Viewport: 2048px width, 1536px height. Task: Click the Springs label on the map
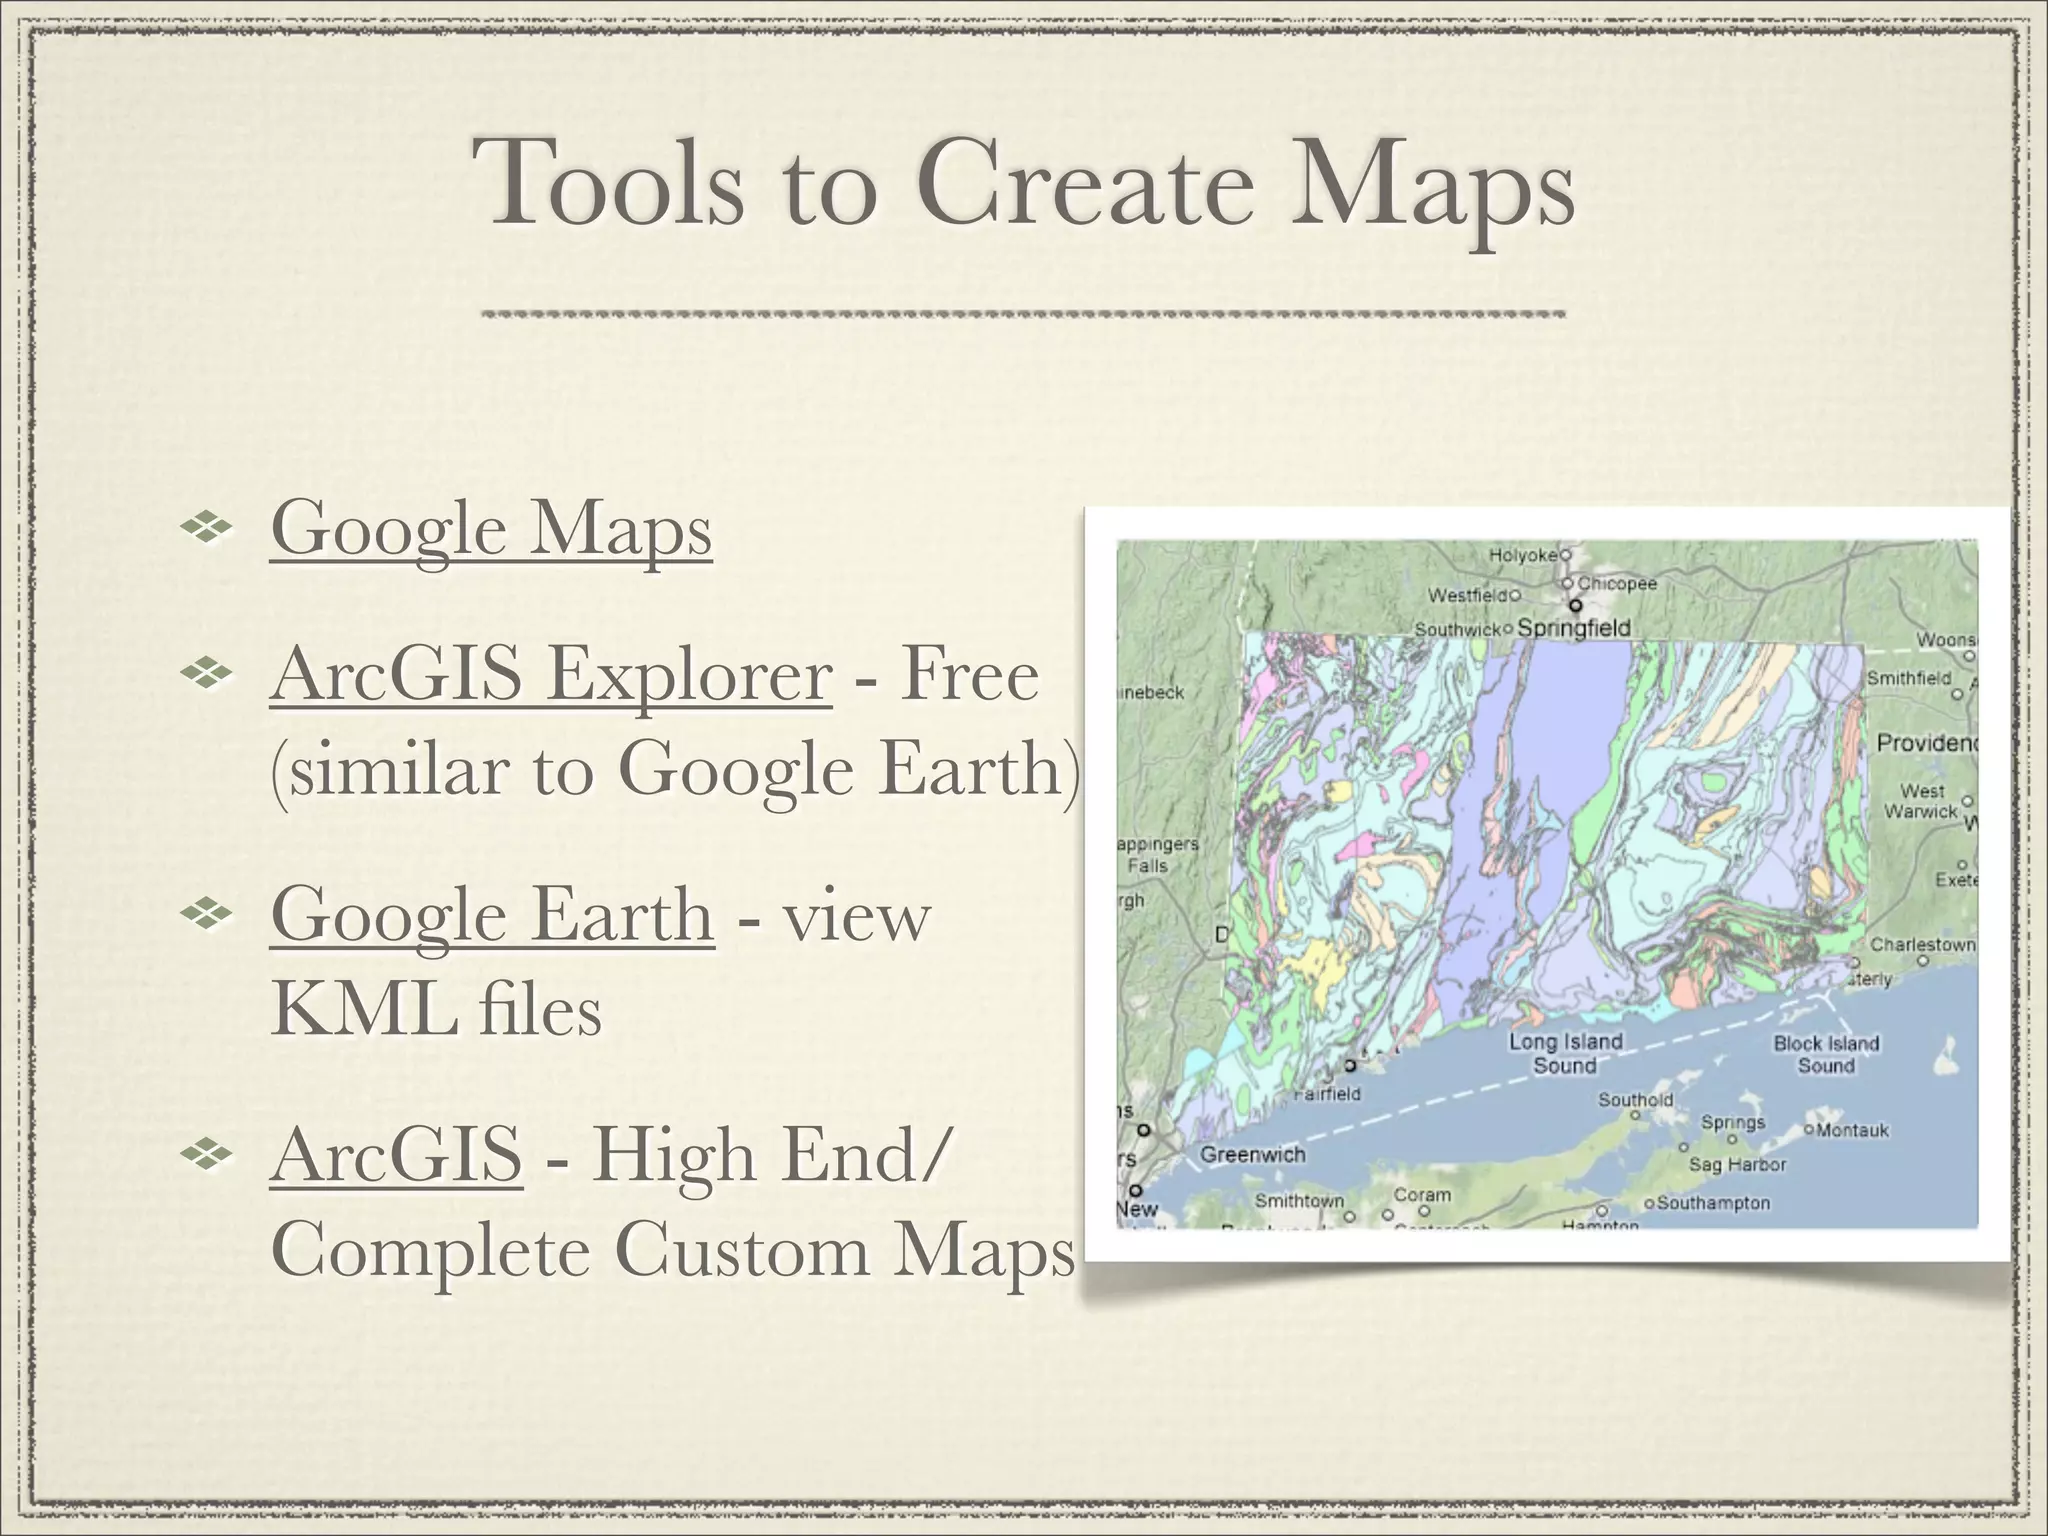1733,1122
